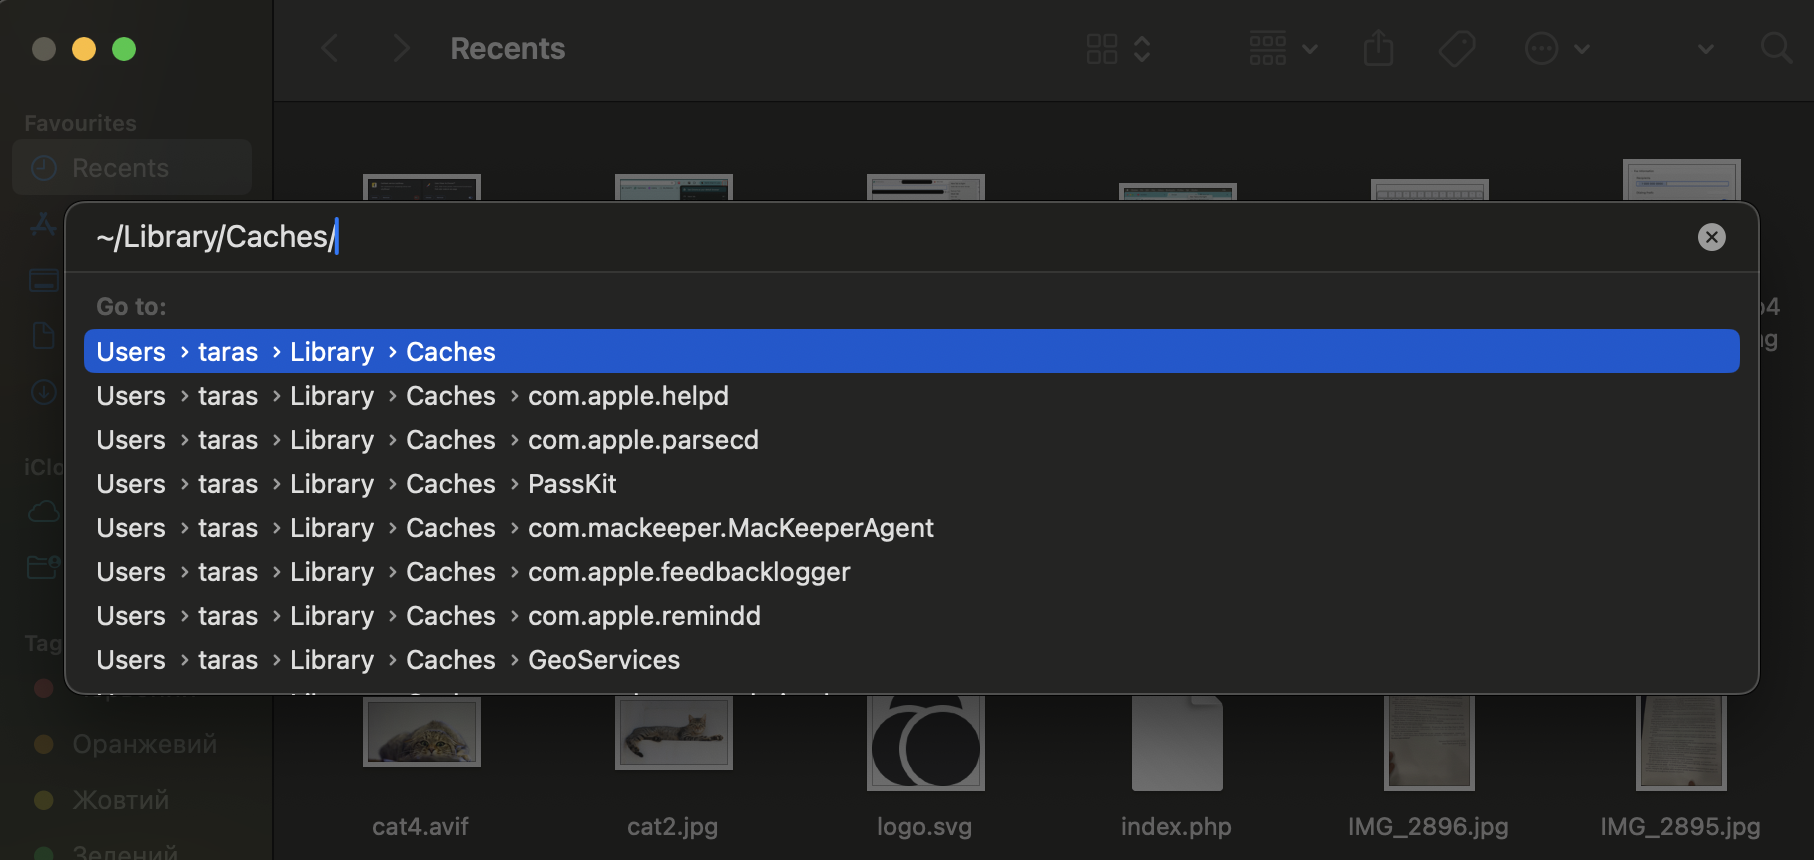Click the index.php file name
Image resolution: width=1814 pixels, height=860 pixels.
click(x=1177, y=827)
